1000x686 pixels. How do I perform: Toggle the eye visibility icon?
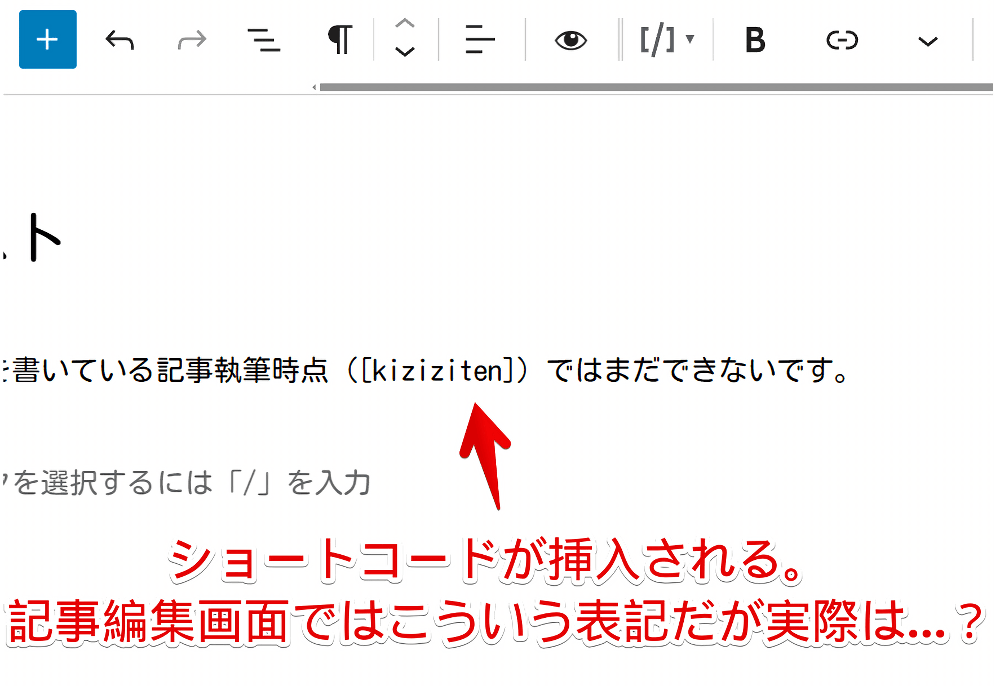pos(570,40)
